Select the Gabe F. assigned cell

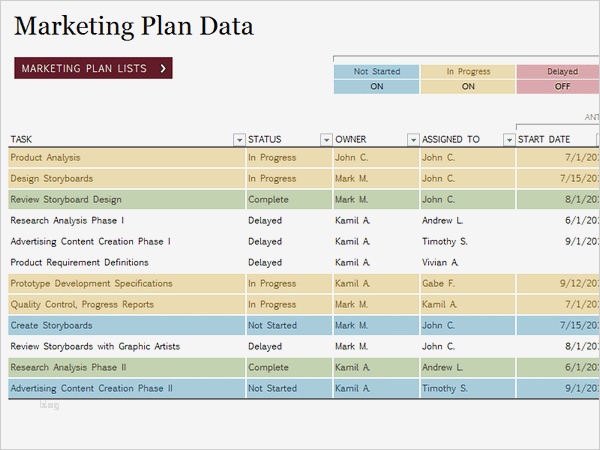click(x=438, y=283)
